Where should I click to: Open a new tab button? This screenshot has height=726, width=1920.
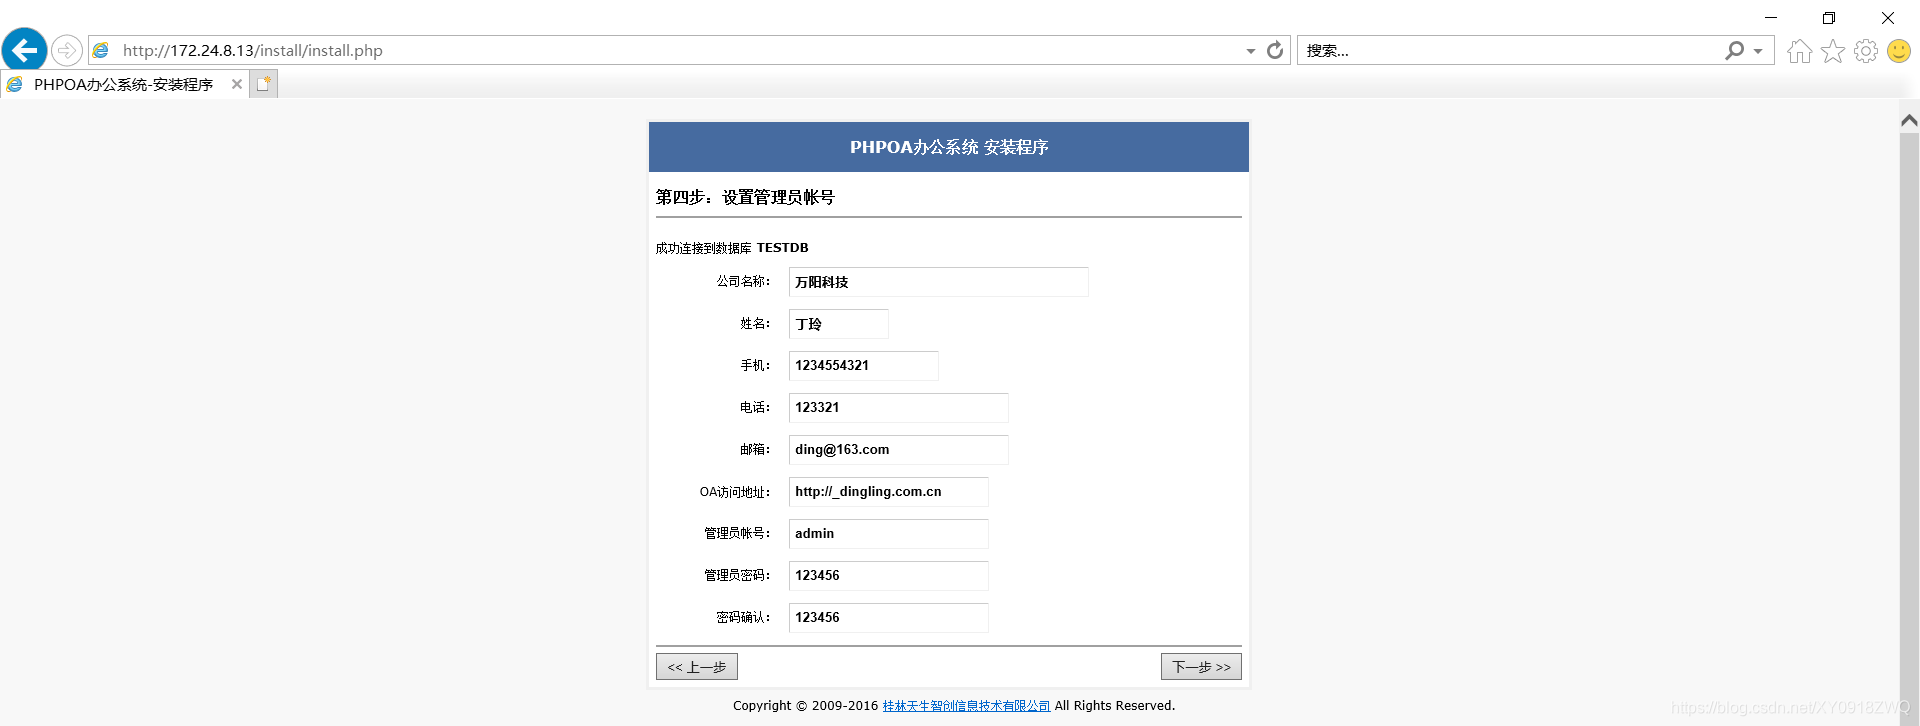click(x=263, y=84)
